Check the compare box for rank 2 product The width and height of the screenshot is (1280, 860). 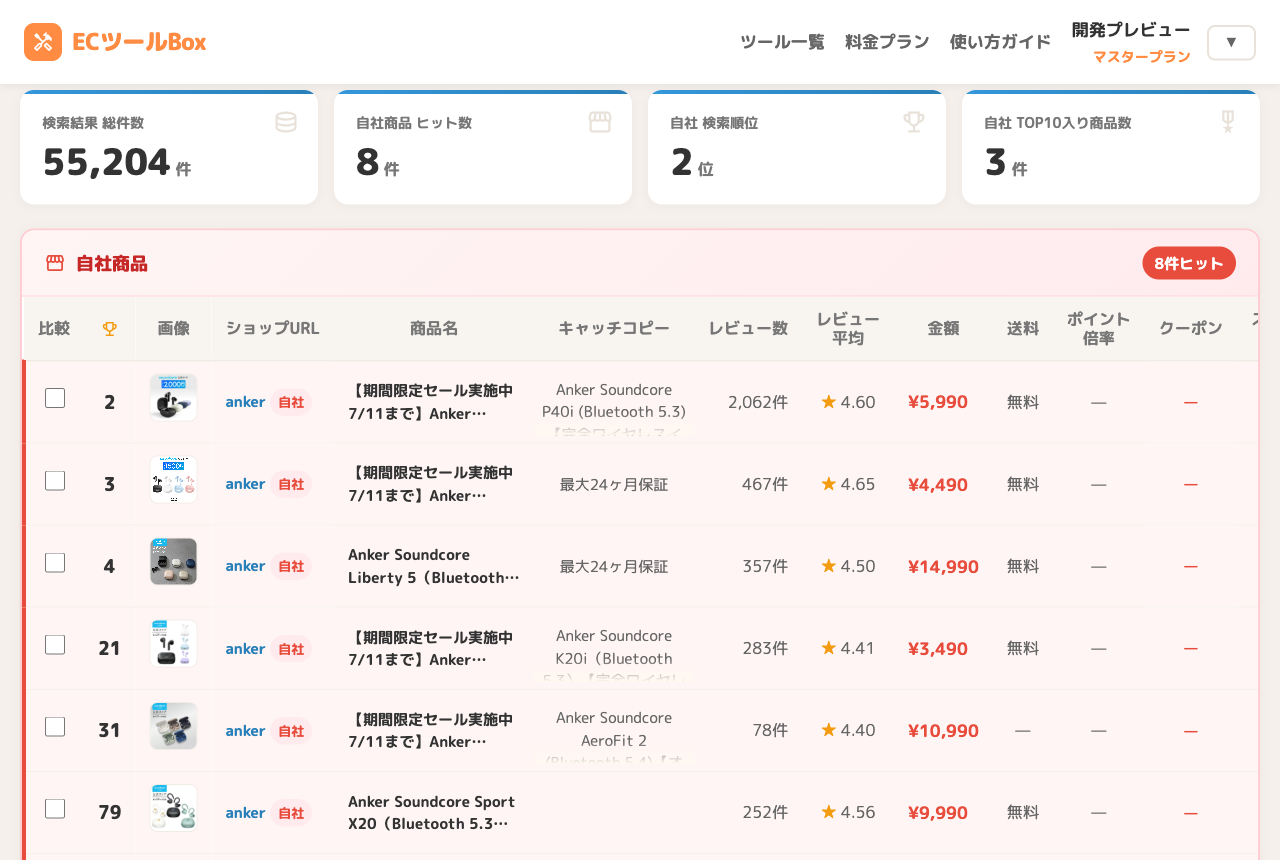(x=55, y=398)
